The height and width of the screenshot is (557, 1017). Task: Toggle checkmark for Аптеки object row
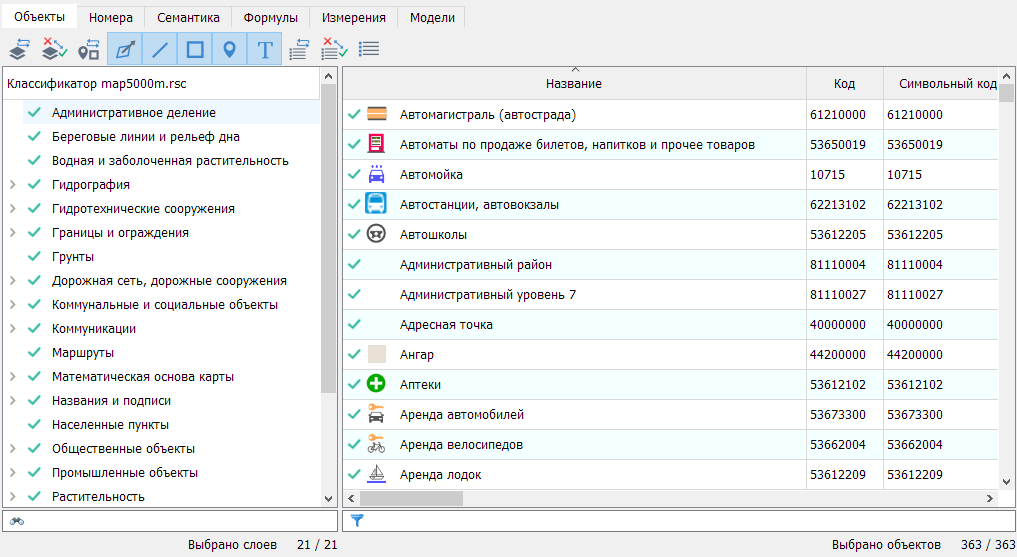[354, 385]
